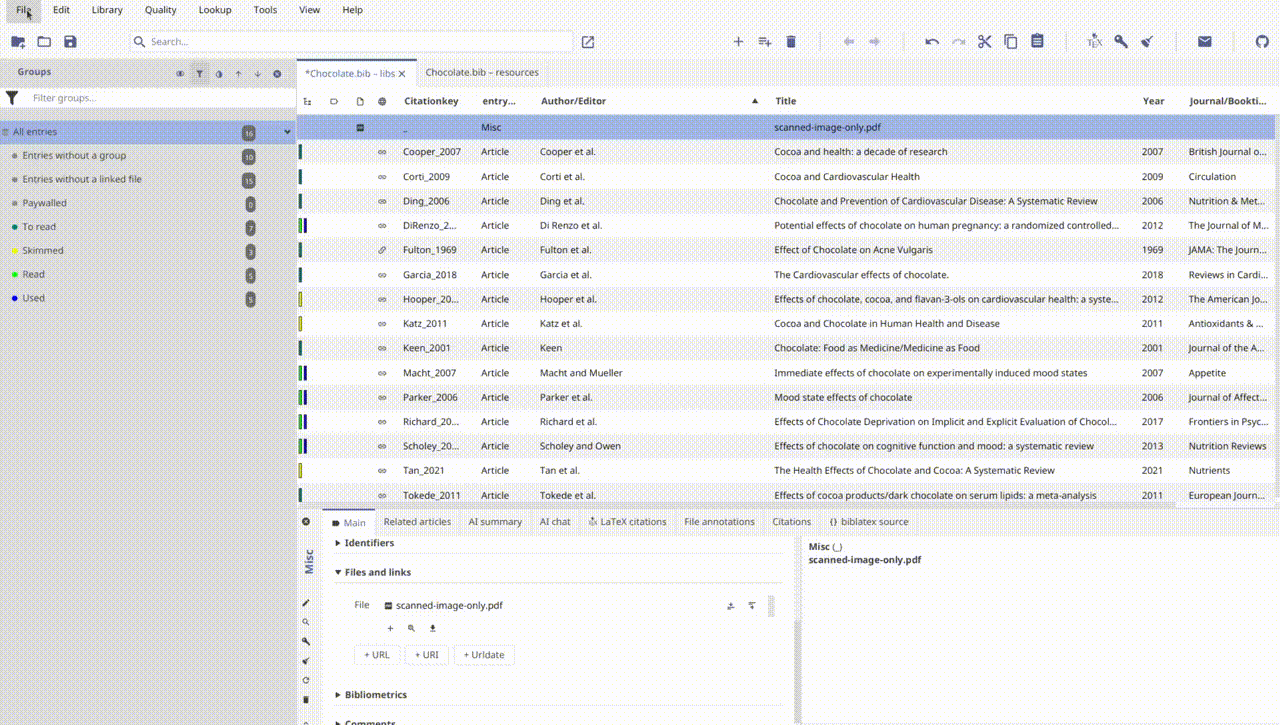
Task: Focus the Search field in the toolbar
Action: coord(350,42)
